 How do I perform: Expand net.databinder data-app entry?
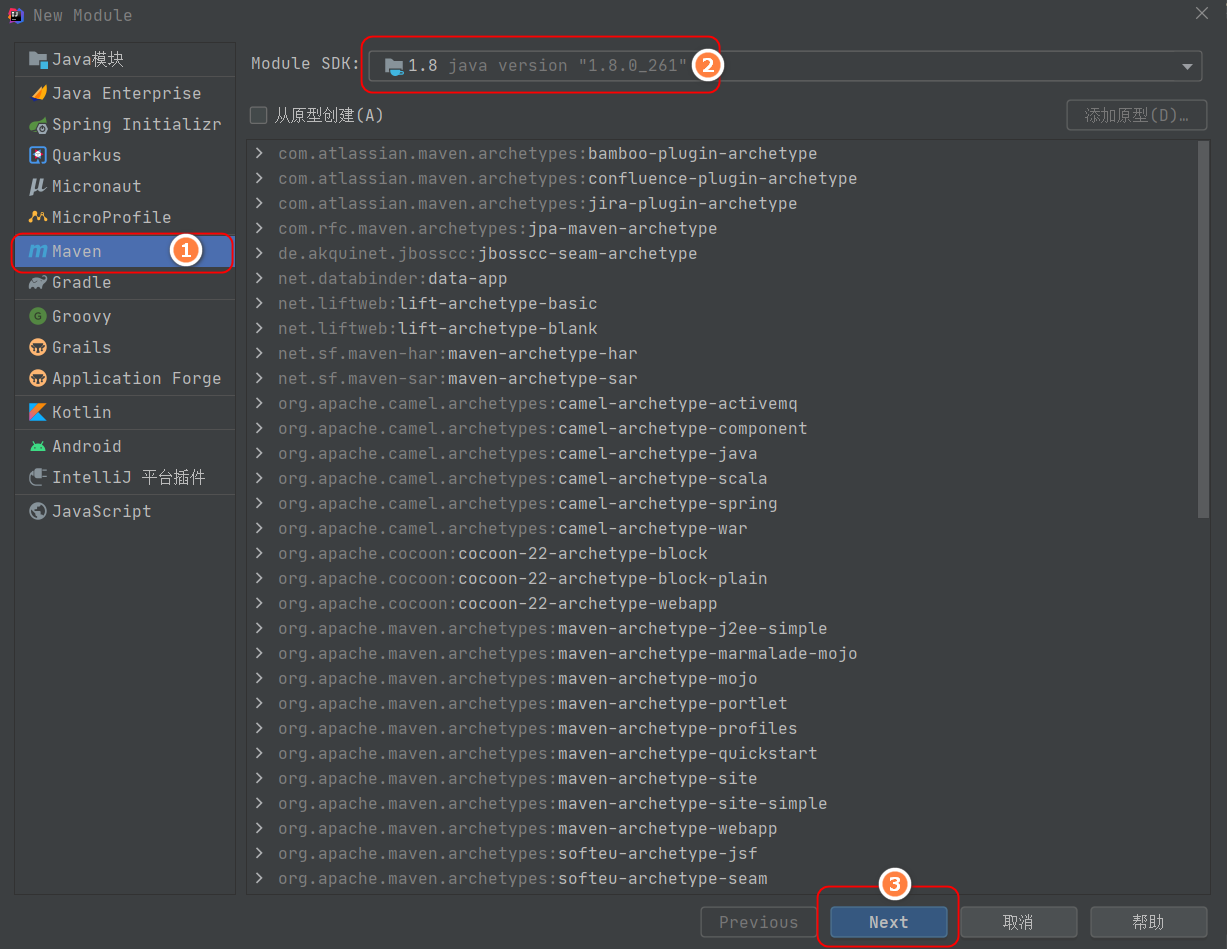pos(259,278)
